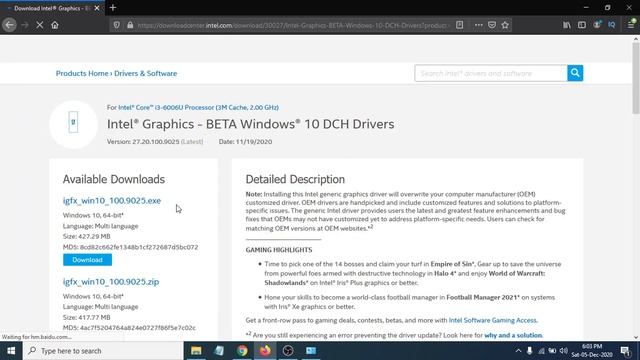The height and width of the screenshot is (360, 640).
Task: Open the notification Action Center icon
Action: [625, 351]
